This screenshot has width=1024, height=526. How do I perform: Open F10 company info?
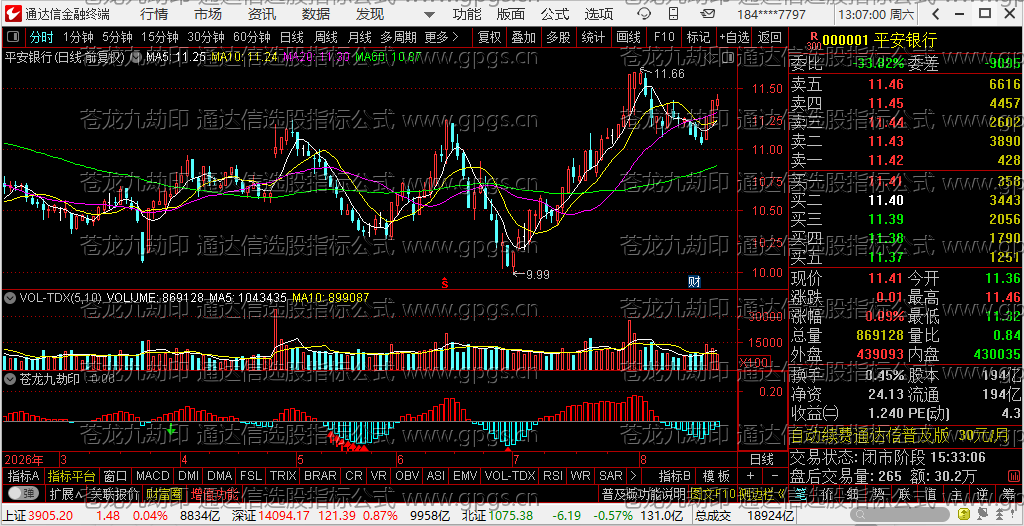[x=664, y=38]
